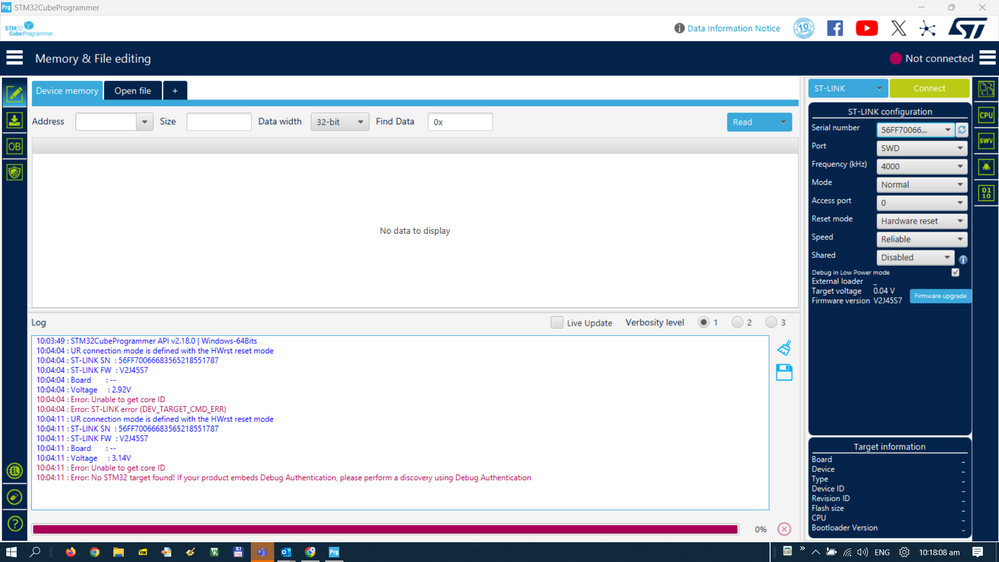
Task: Open the 0110 registers icon in right sidebar
Action: click(x=986, y=192)
